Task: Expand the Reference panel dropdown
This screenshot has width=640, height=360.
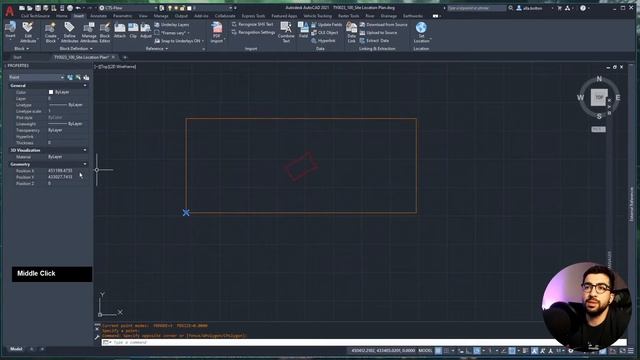Action: pos(157,49)
